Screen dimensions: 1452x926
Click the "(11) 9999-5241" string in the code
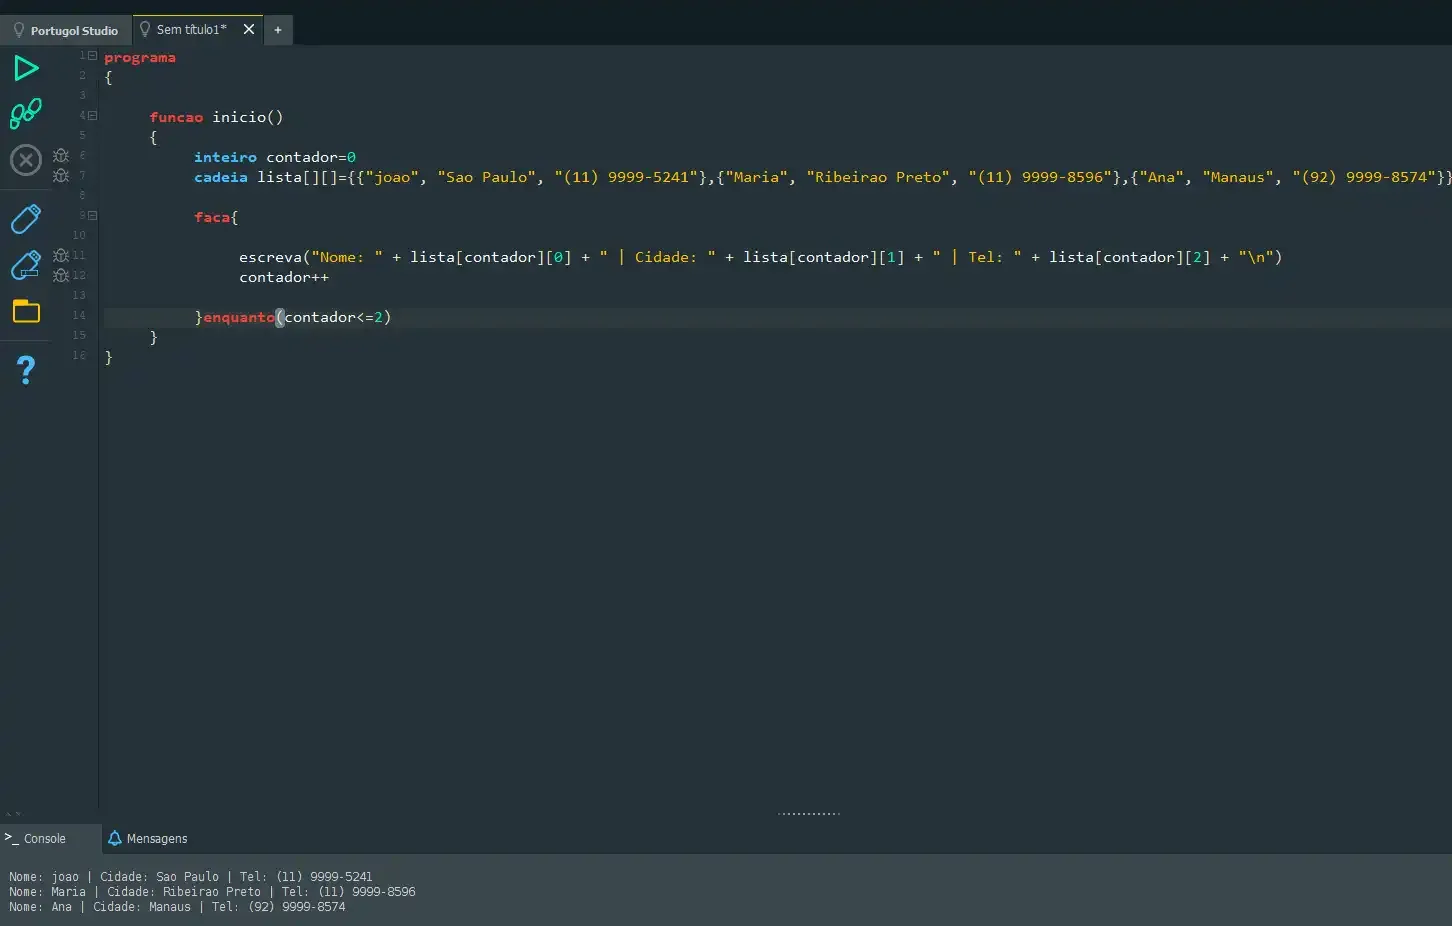point(626,177)
